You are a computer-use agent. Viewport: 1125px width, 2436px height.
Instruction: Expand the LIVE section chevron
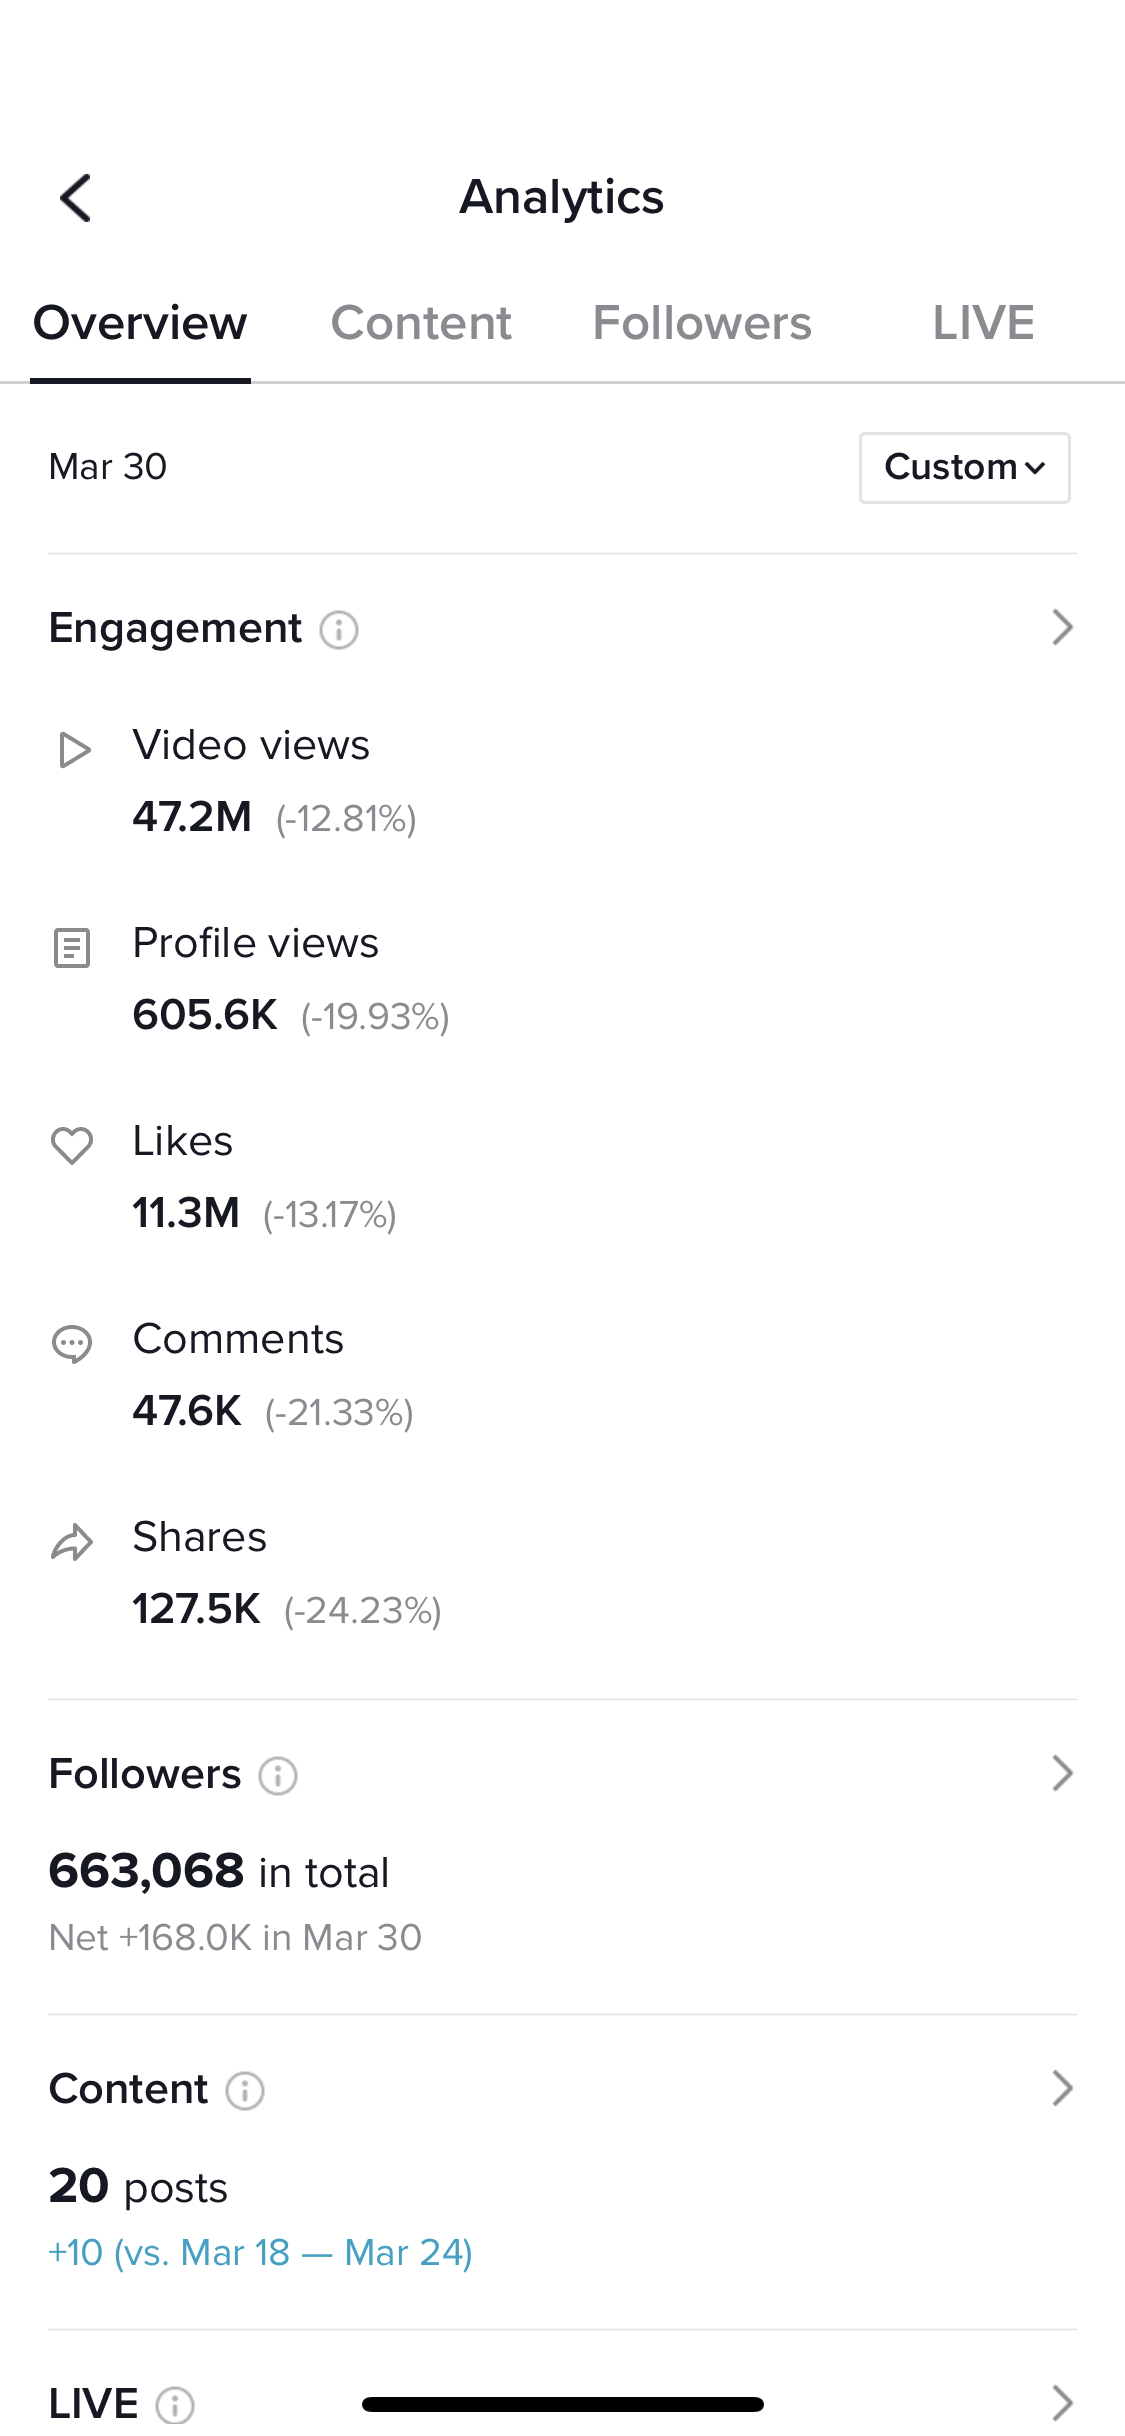[1062, 2402]
